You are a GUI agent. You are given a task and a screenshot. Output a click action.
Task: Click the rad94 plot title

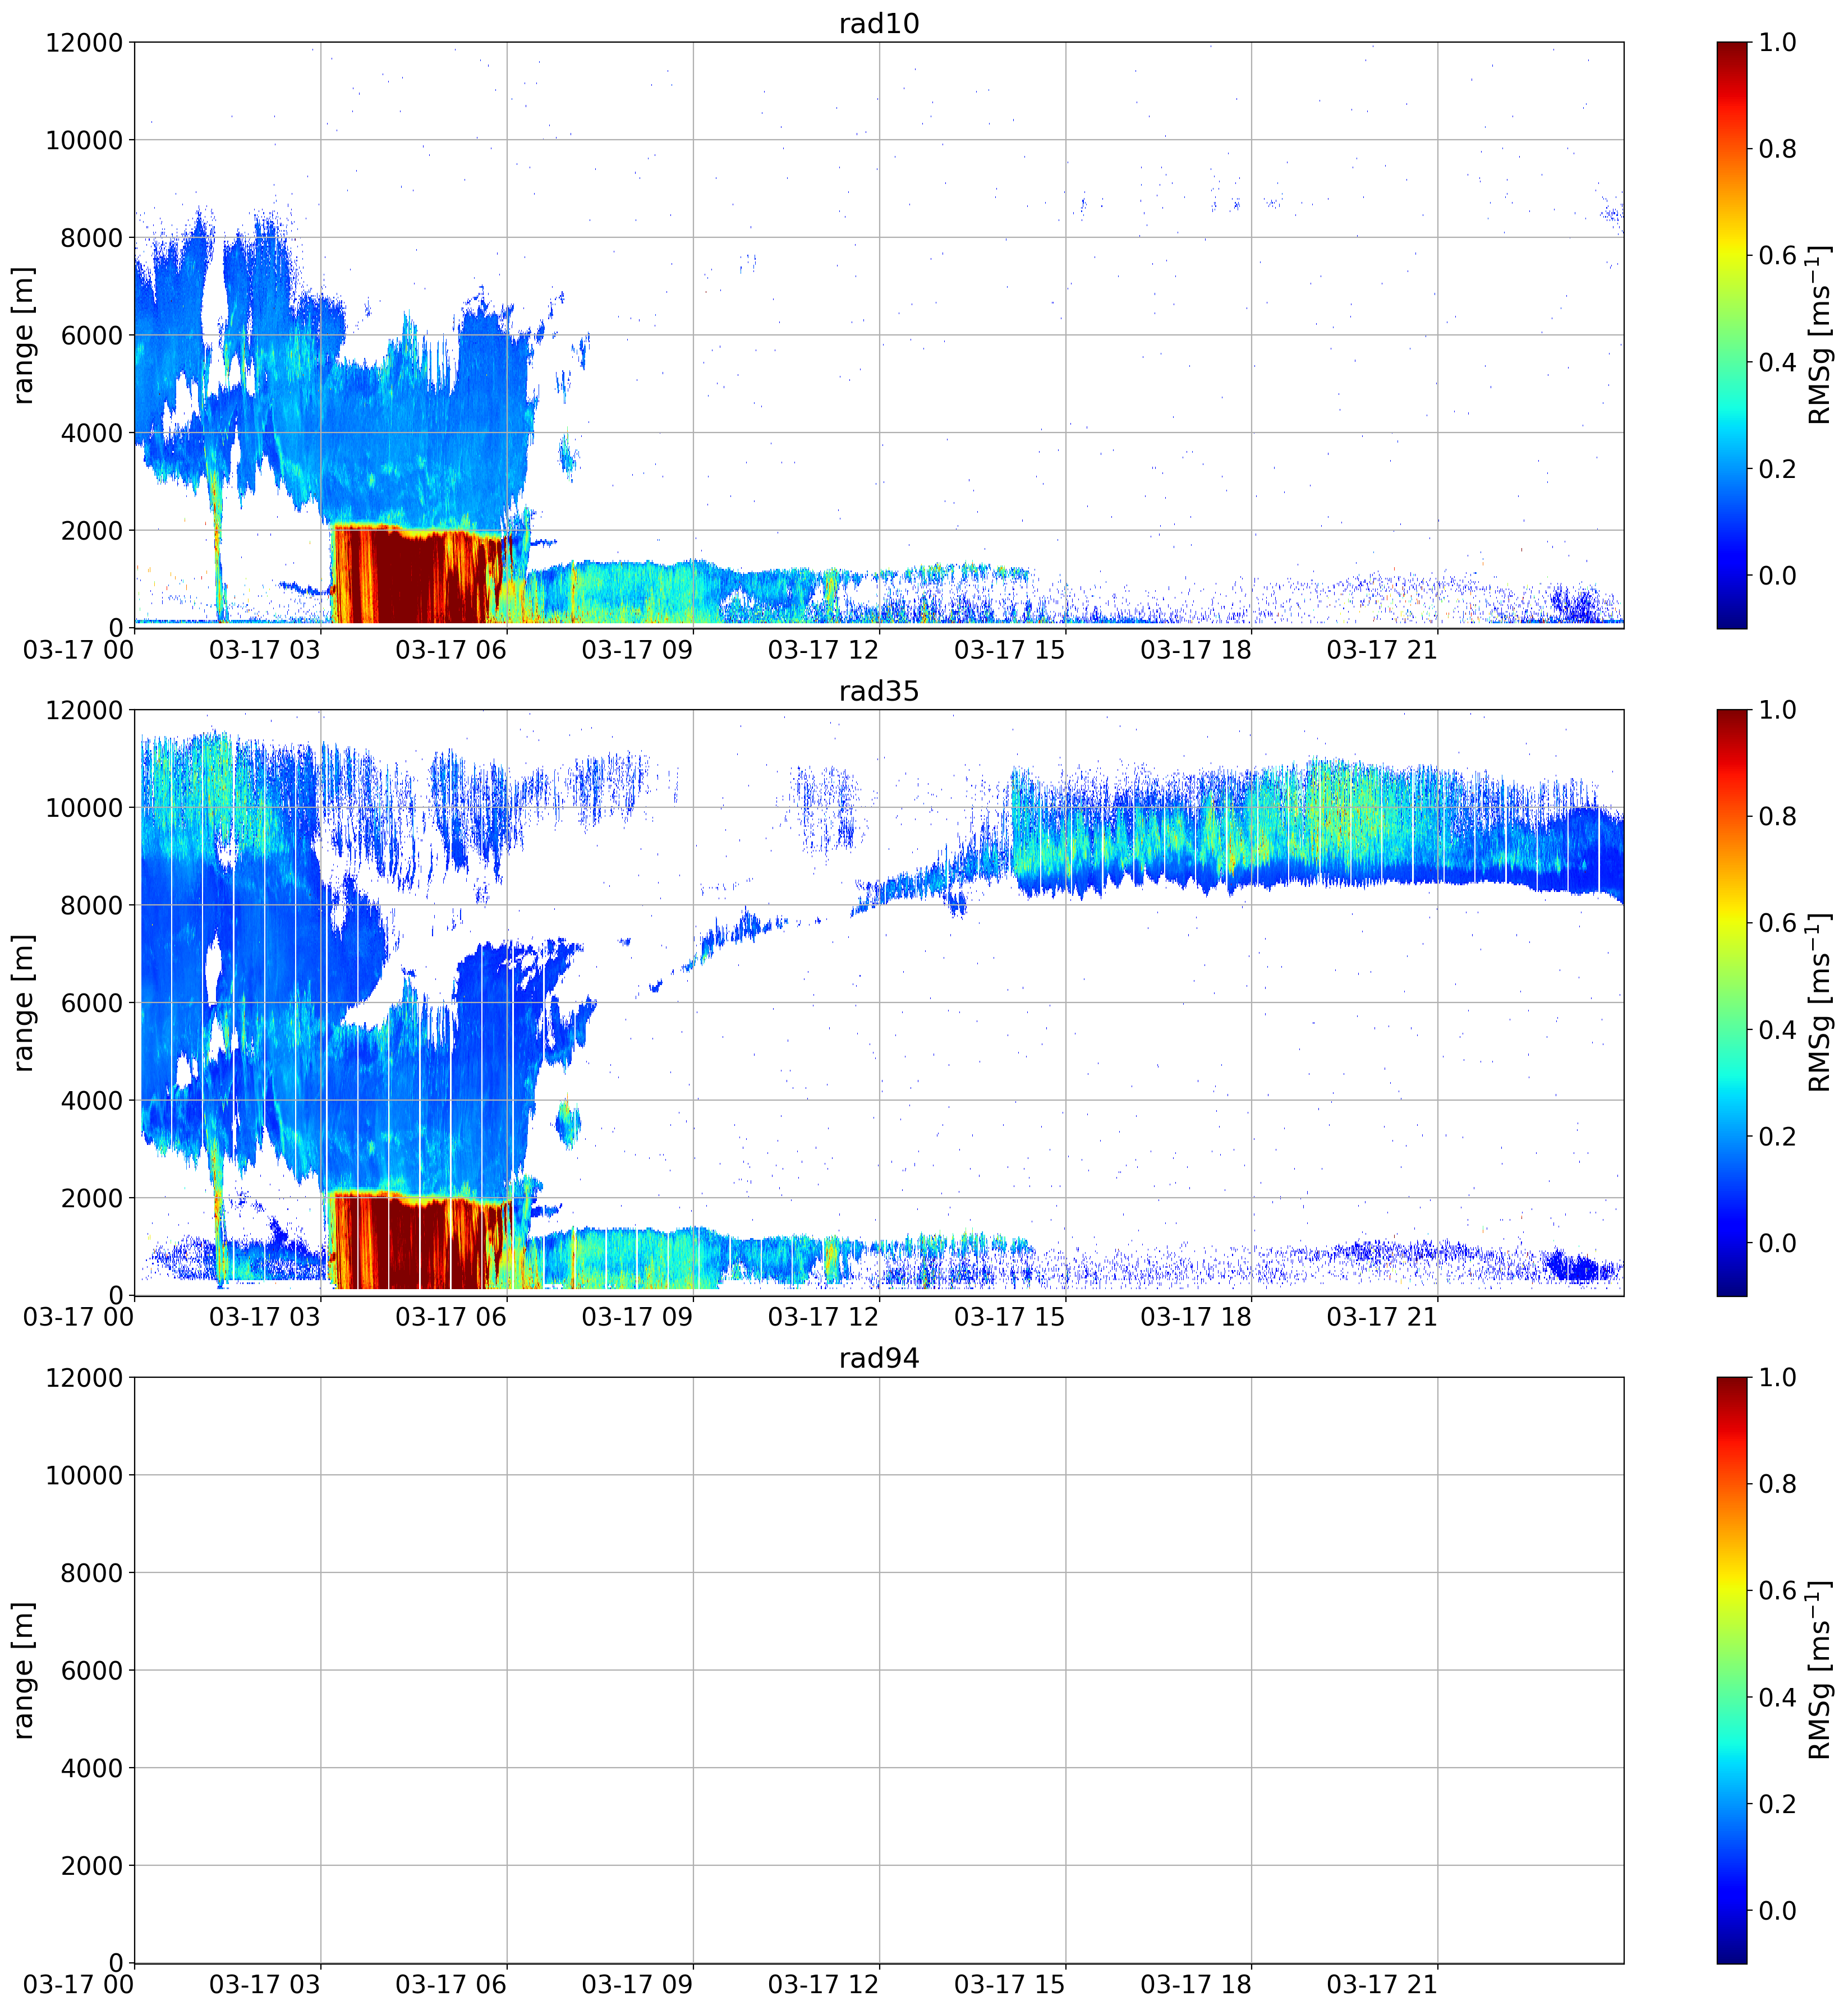pos(879,1358)
